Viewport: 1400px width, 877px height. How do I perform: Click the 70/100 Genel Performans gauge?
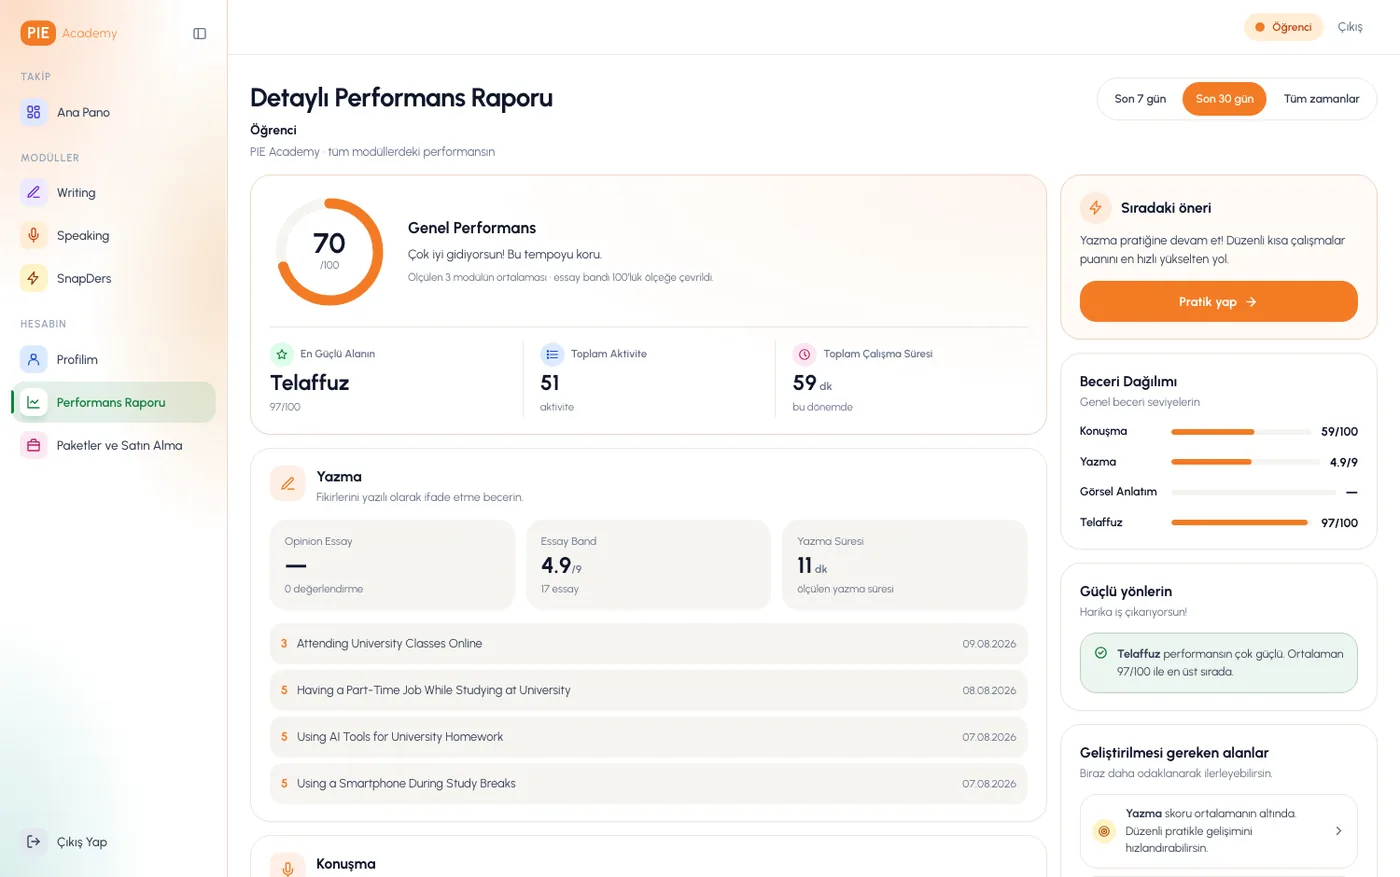[329, 252]
